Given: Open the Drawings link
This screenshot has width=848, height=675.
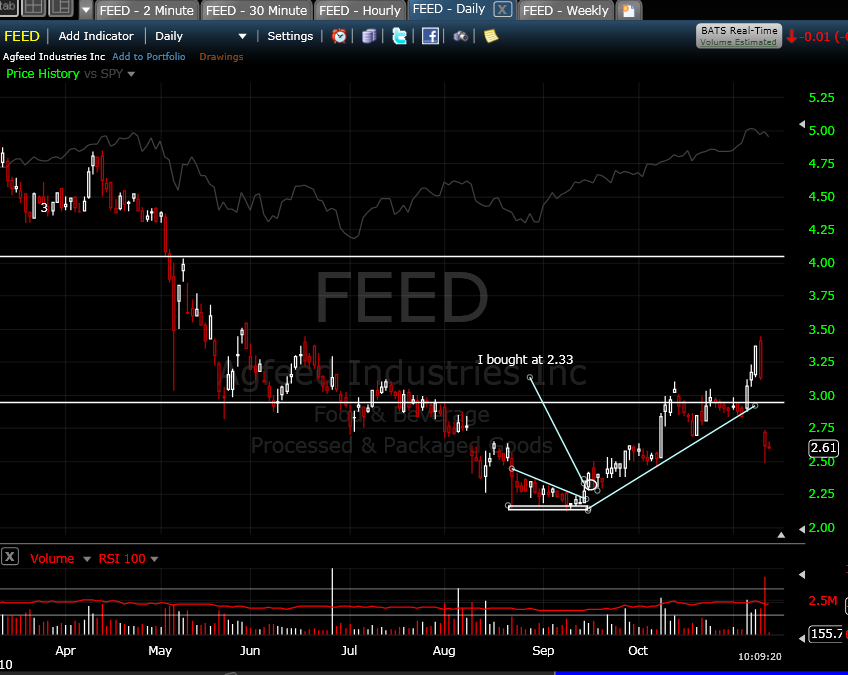Looking at the screenshot, I should click(x=221, y=57).
